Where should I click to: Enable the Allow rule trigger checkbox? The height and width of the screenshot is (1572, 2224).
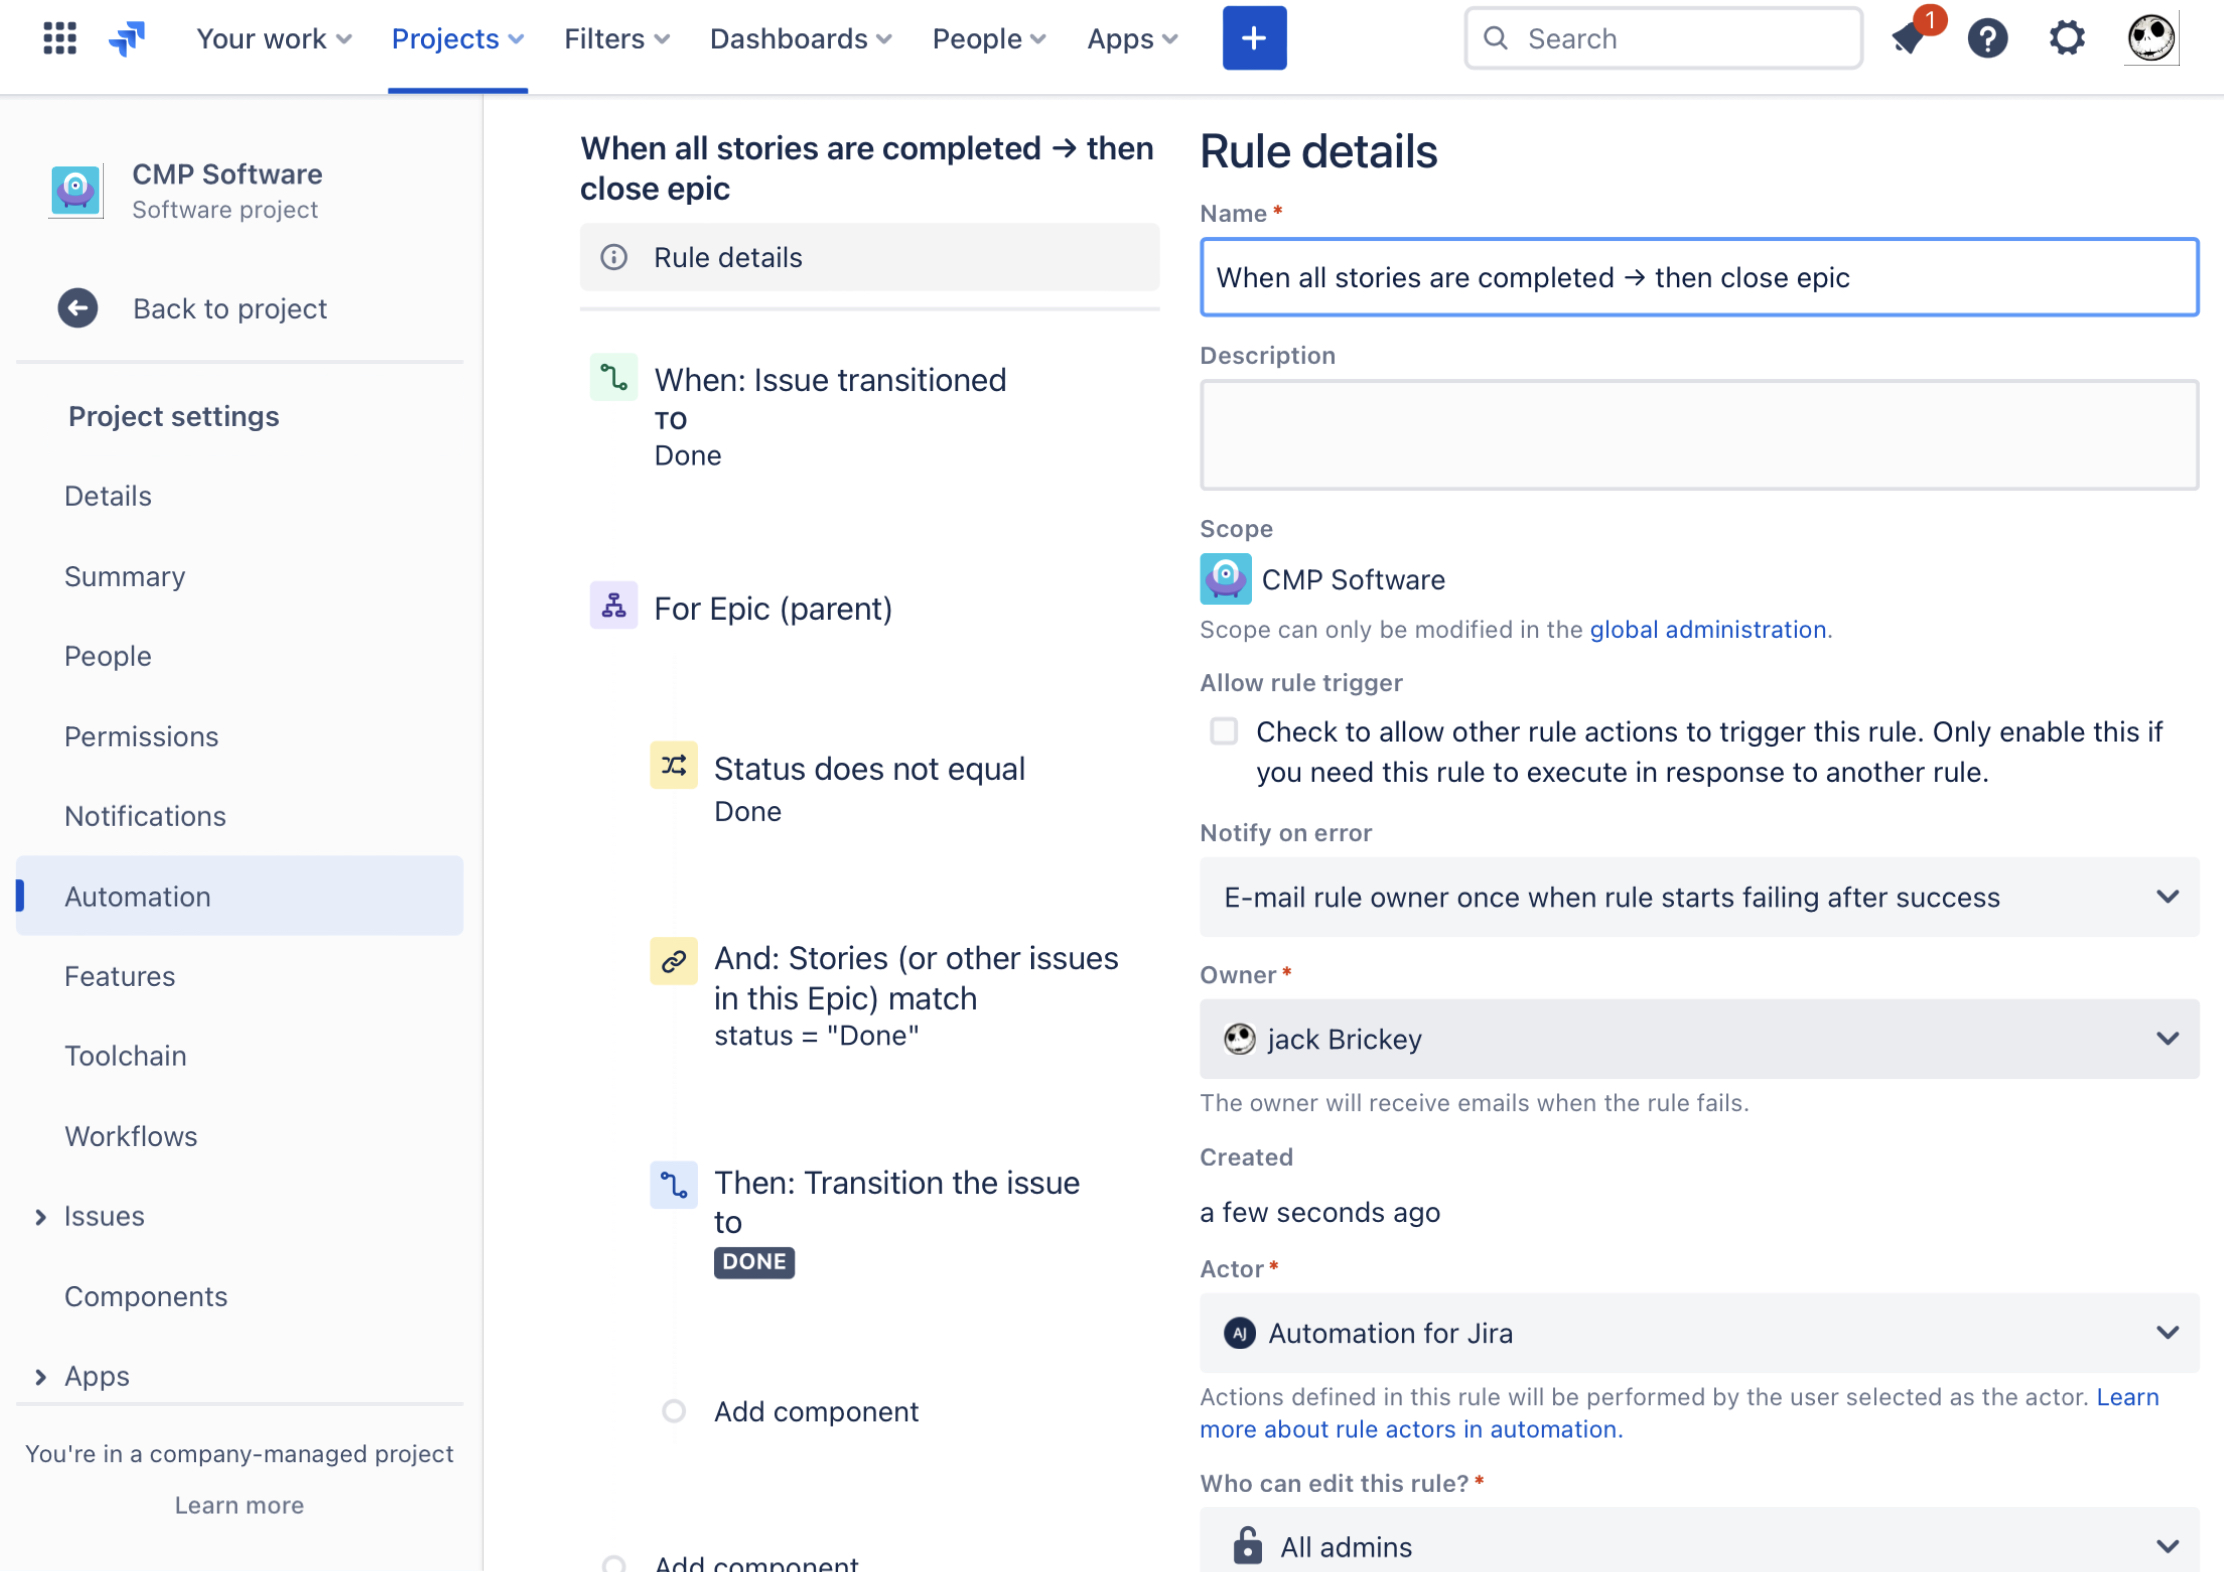pyautogui.click(x=1223, y=731)
